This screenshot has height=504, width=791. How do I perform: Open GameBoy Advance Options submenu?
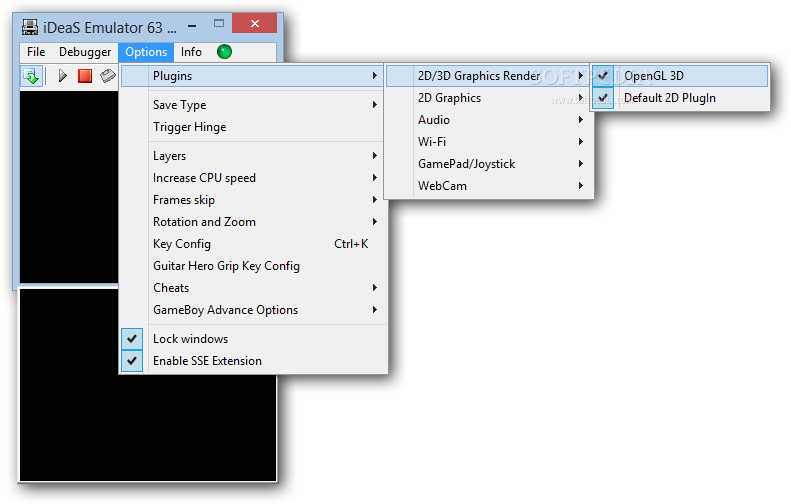tap(252, 310)
